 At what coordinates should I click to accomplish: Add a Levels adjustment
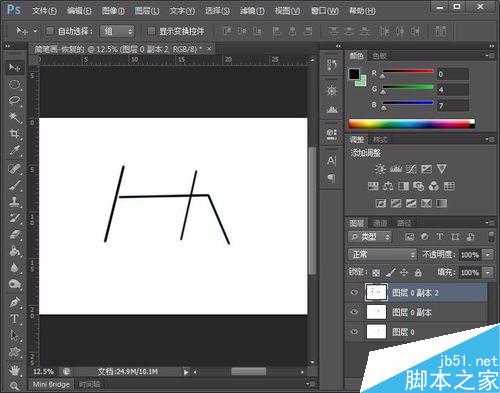(x=395, y=169)
